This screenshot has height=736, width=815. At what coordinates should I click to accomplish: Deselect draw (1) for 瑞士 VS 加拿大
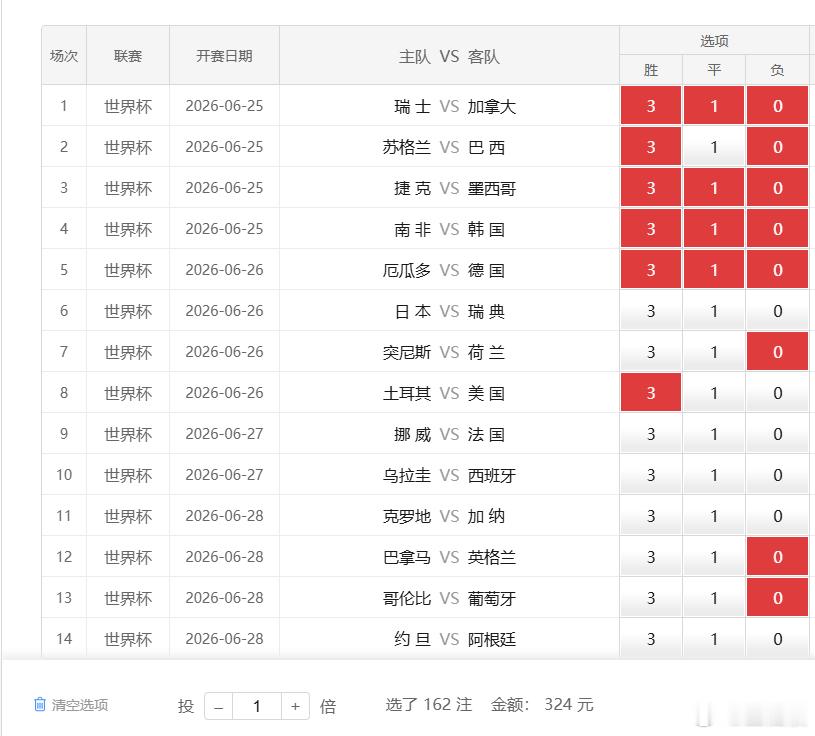click(714, 106)
